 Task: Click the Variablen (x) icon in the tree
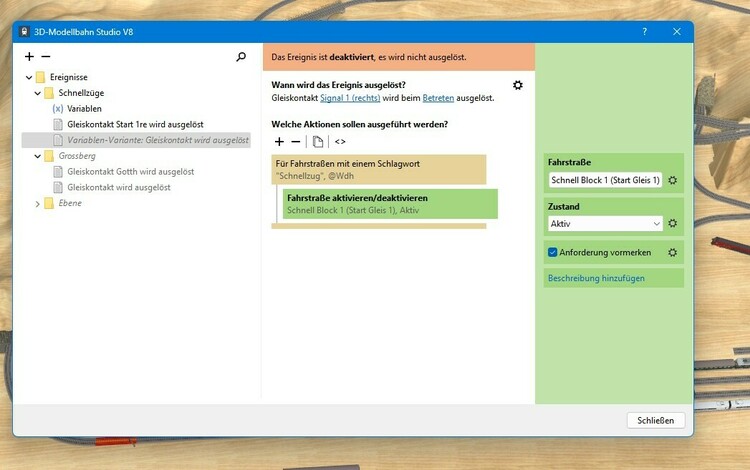click(58, 109)
